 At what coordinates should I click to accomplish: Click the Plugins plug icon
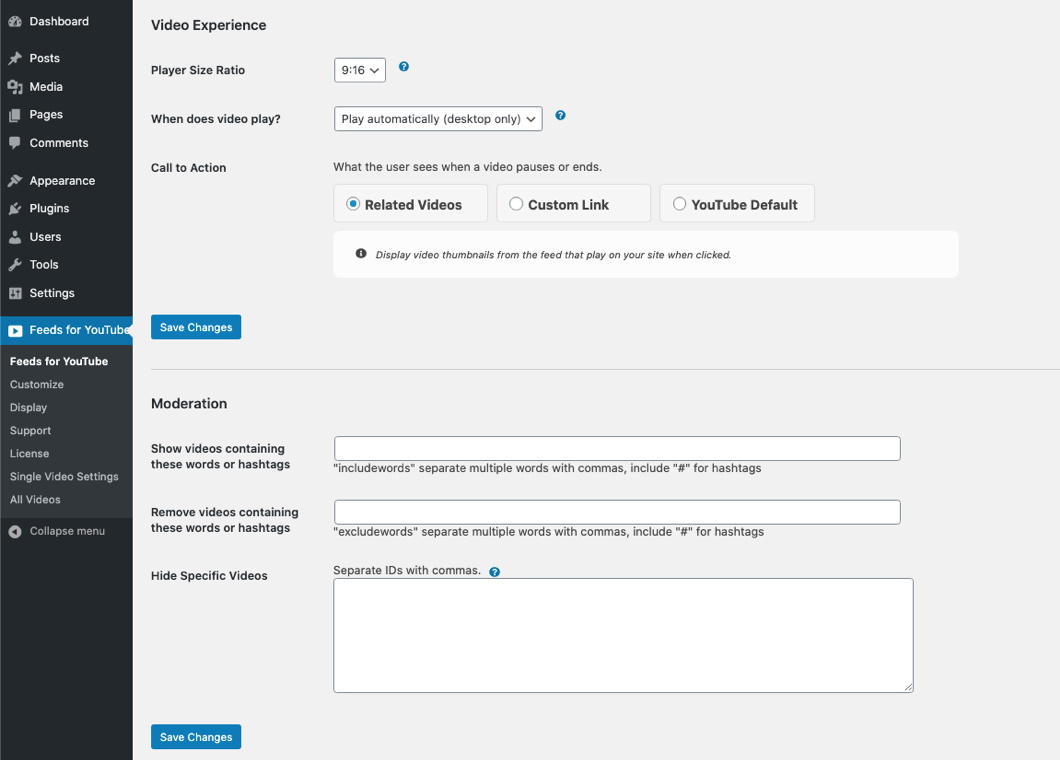click(15, 209)
